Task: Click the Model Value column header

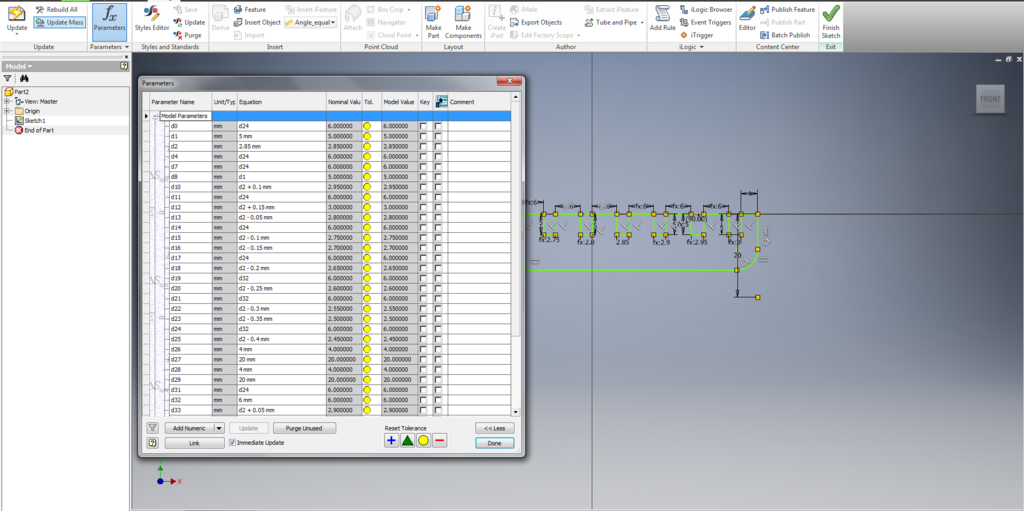Action: pos(399,102)
